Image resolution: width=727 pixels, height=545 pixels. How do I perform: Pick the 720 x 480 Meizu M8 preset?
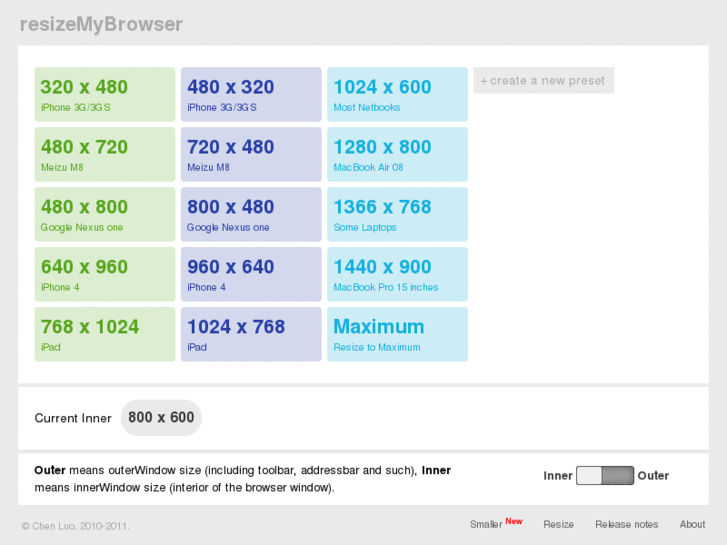pos(251,154)
